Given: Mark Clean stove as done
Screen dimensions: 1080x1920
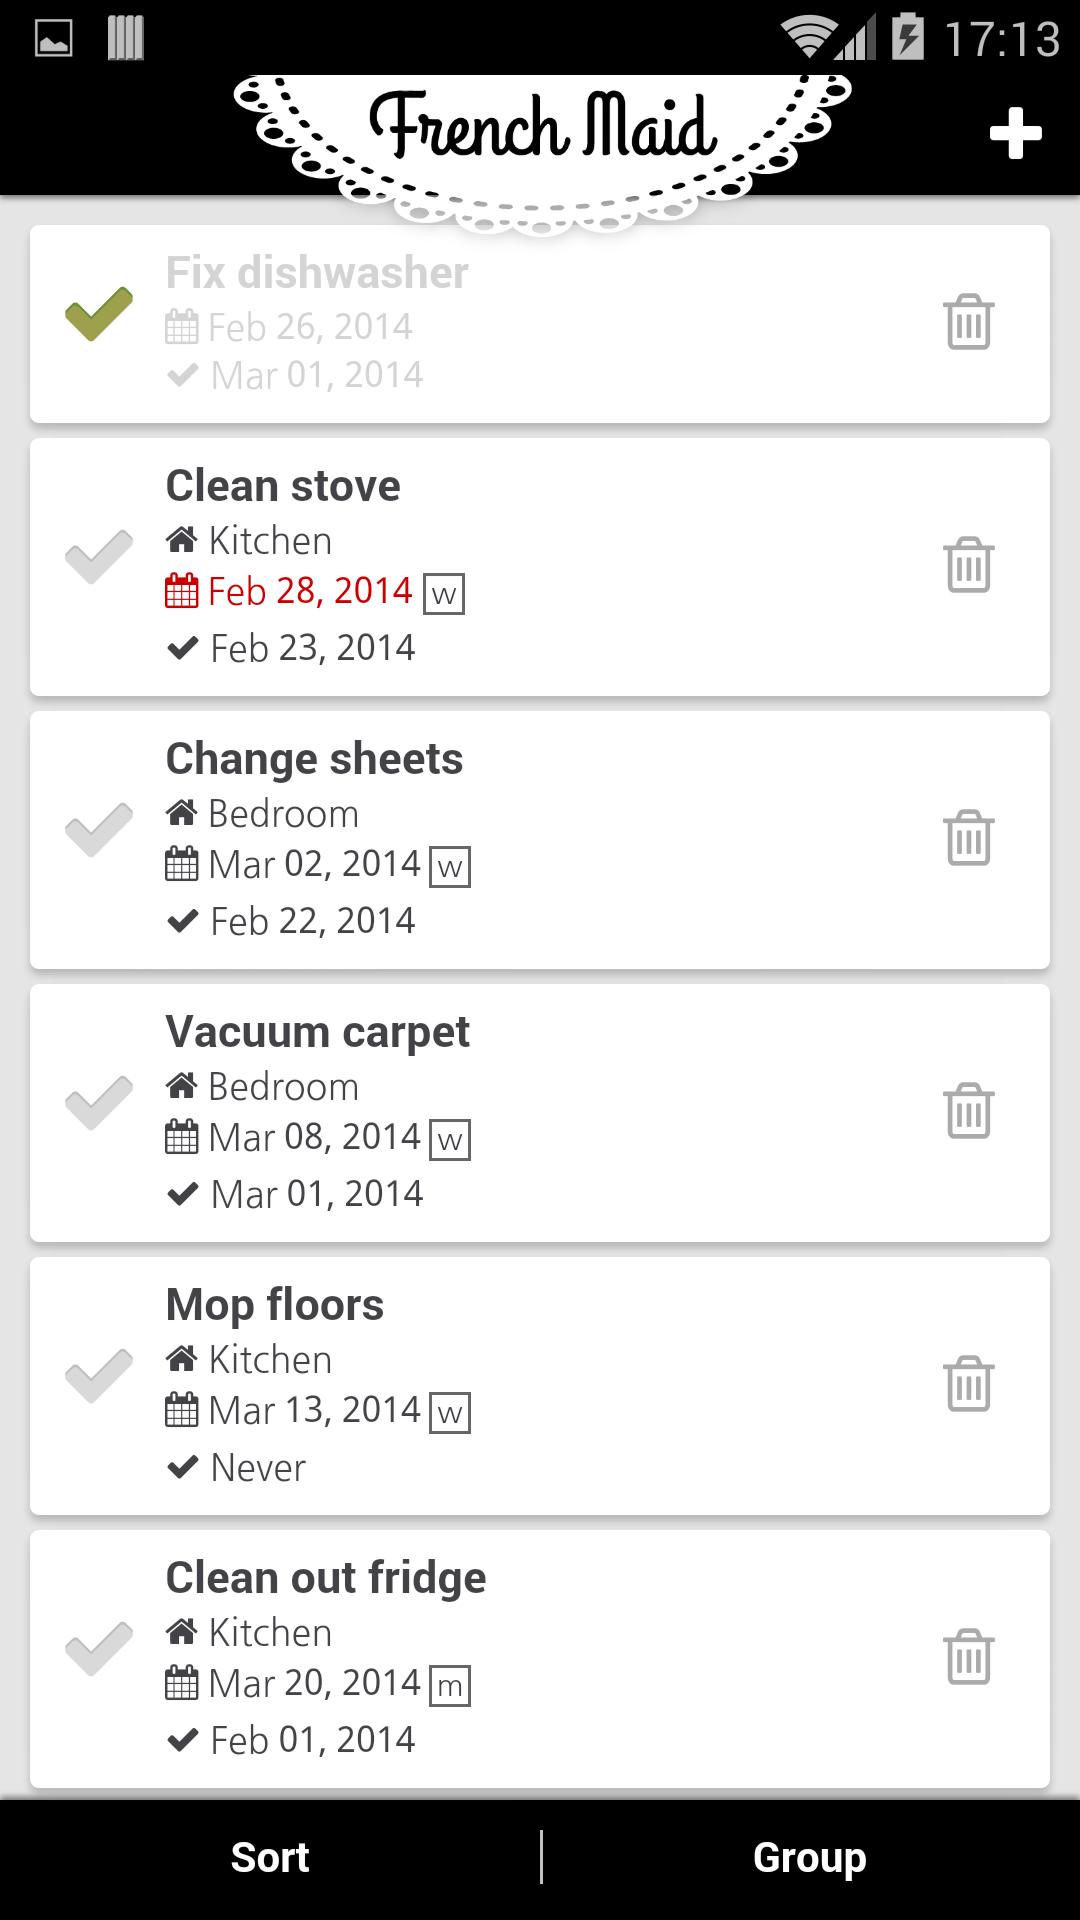Looking at the screenshot, I should 99,557.
